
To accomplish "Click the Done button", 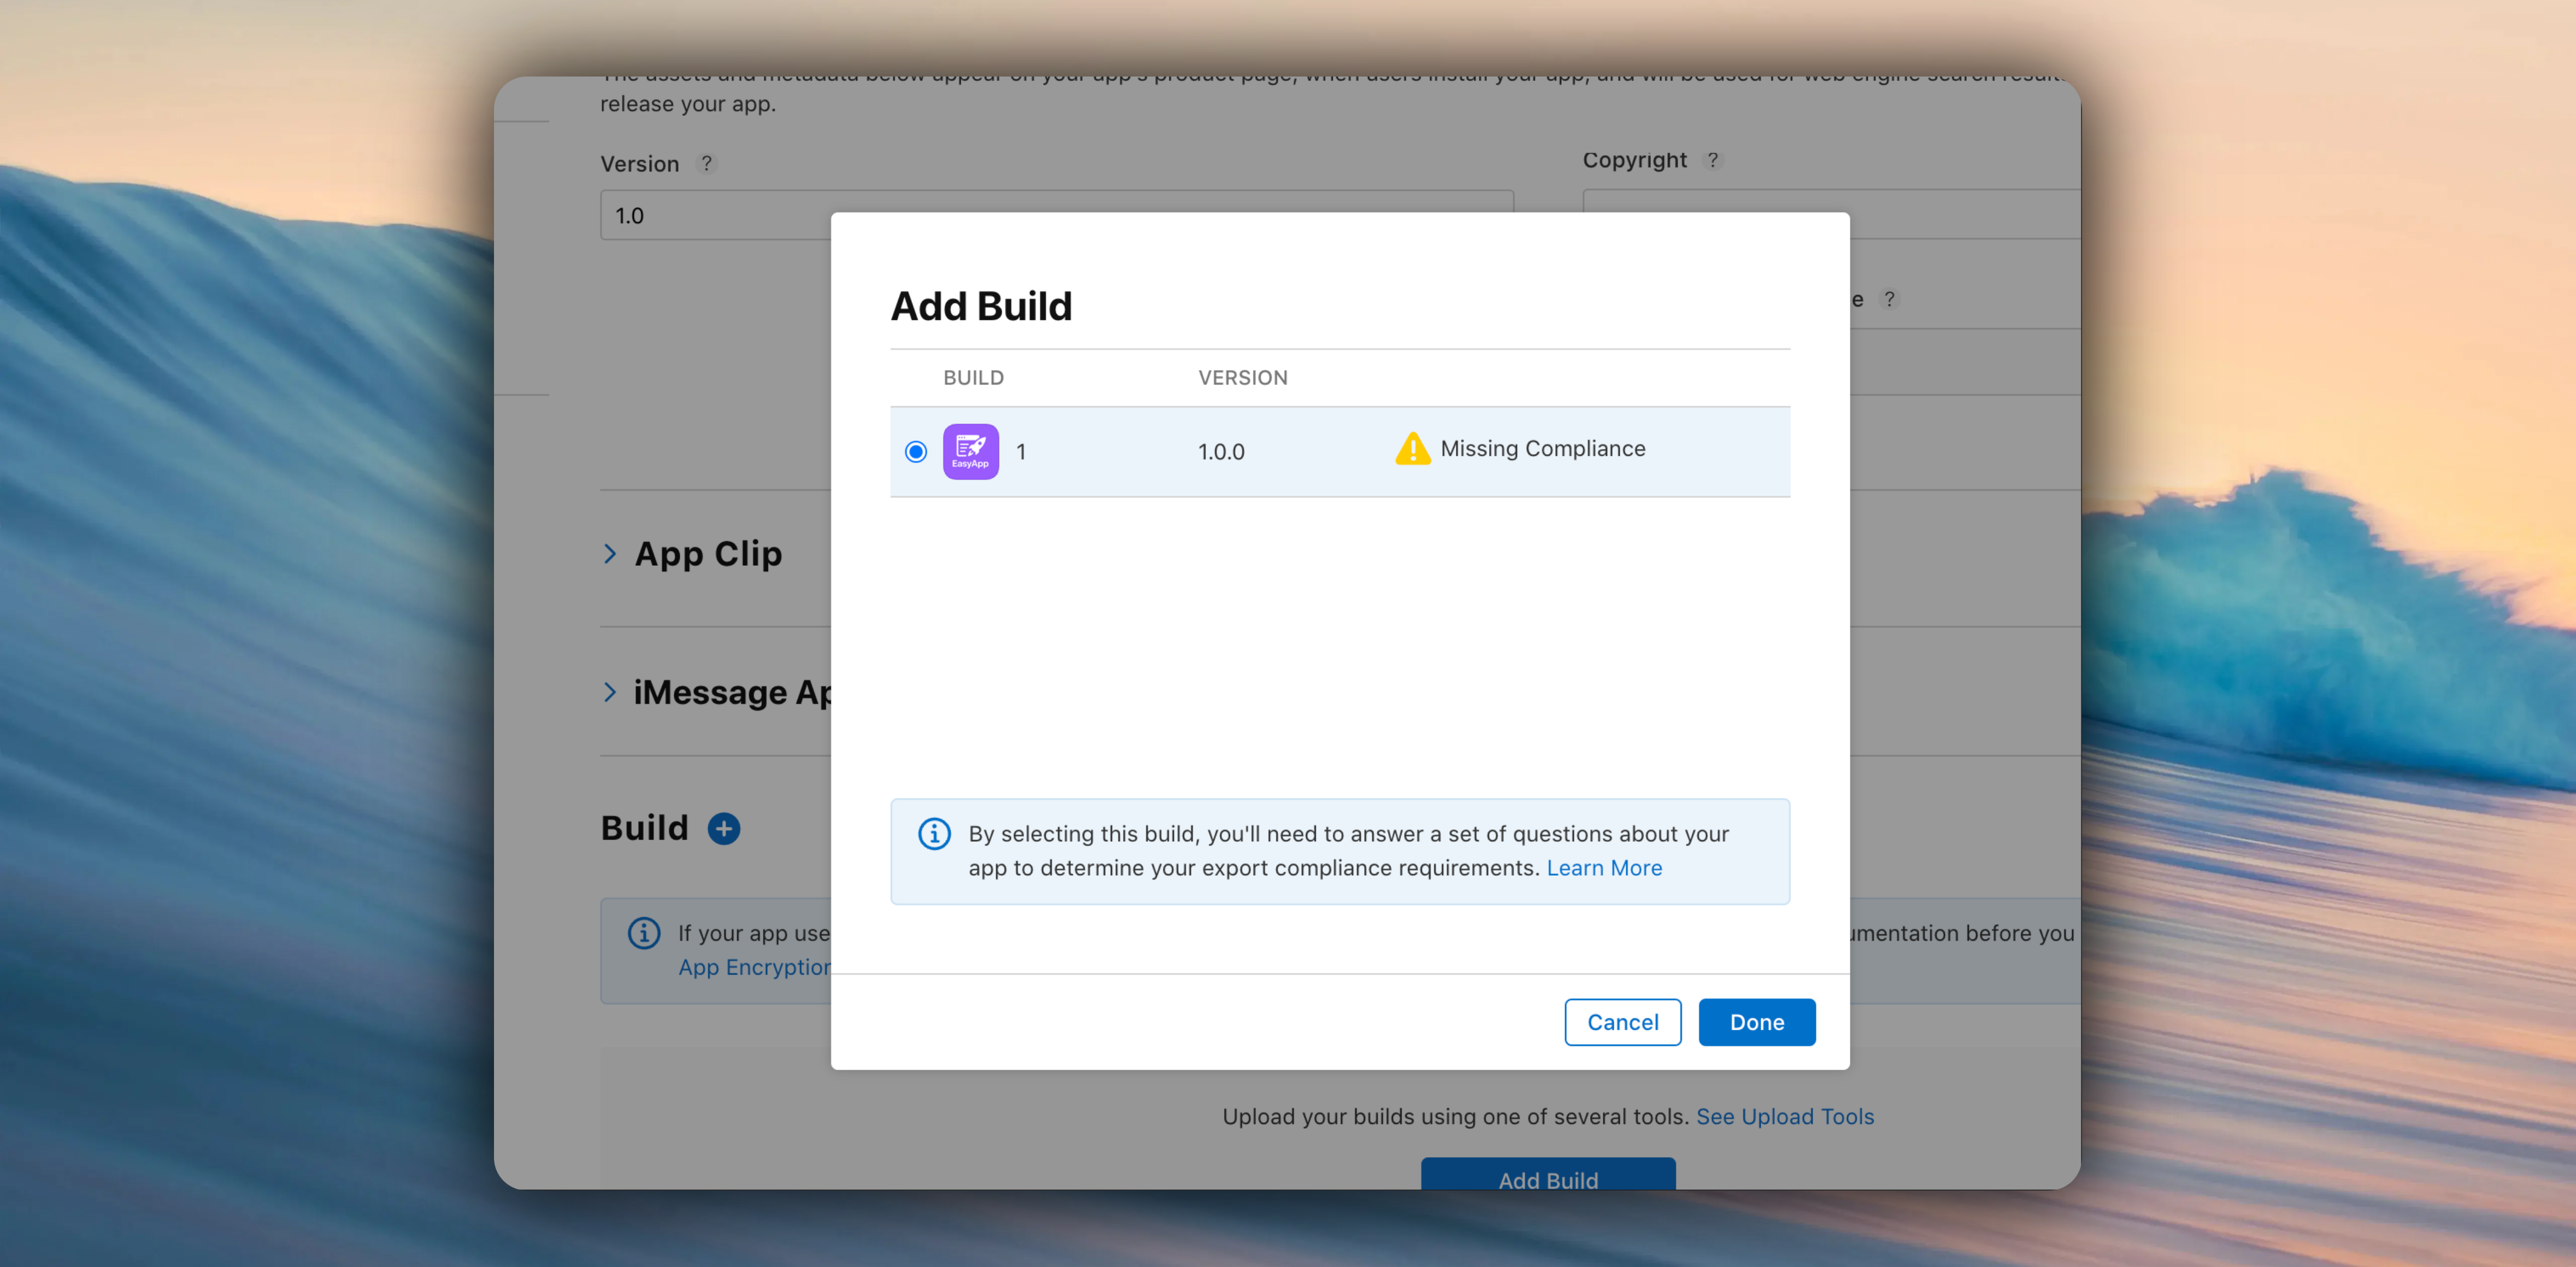I will [1756, 1021].
